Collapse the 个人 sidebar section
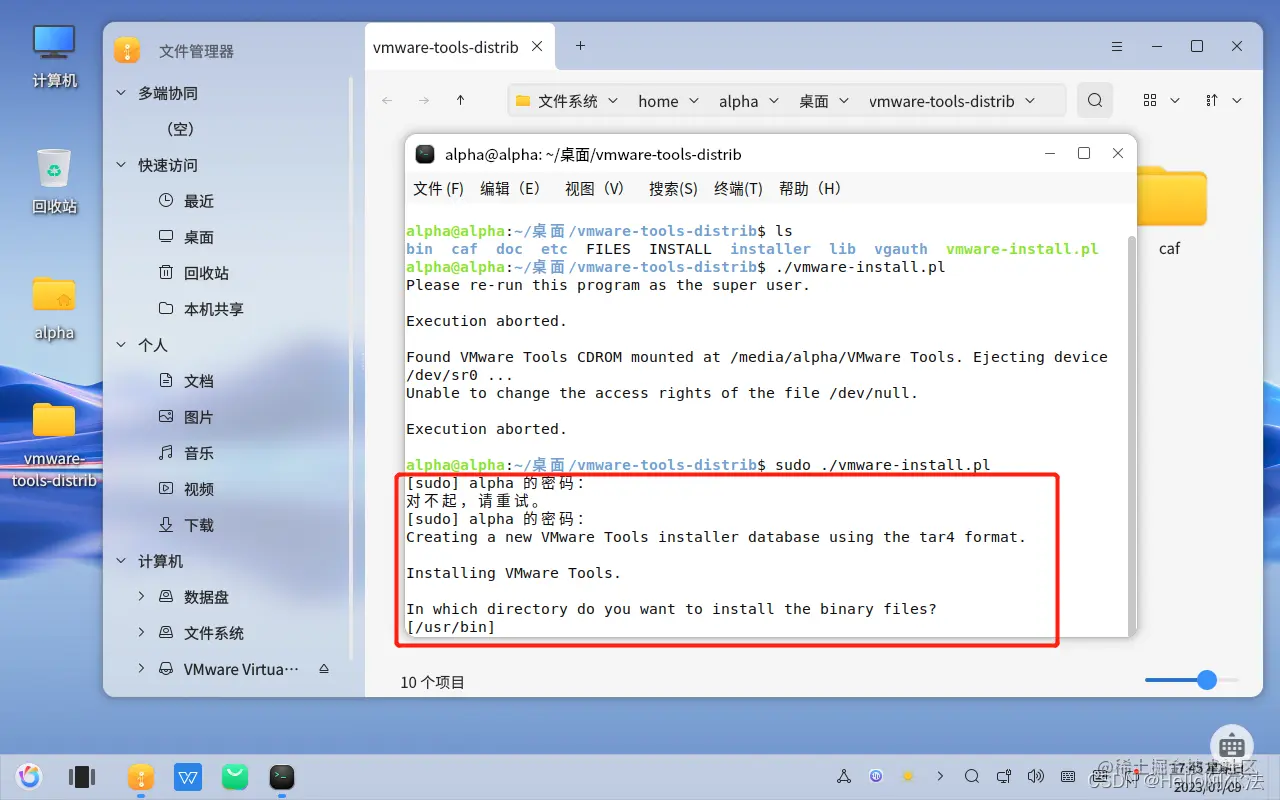 click(122, 345)
